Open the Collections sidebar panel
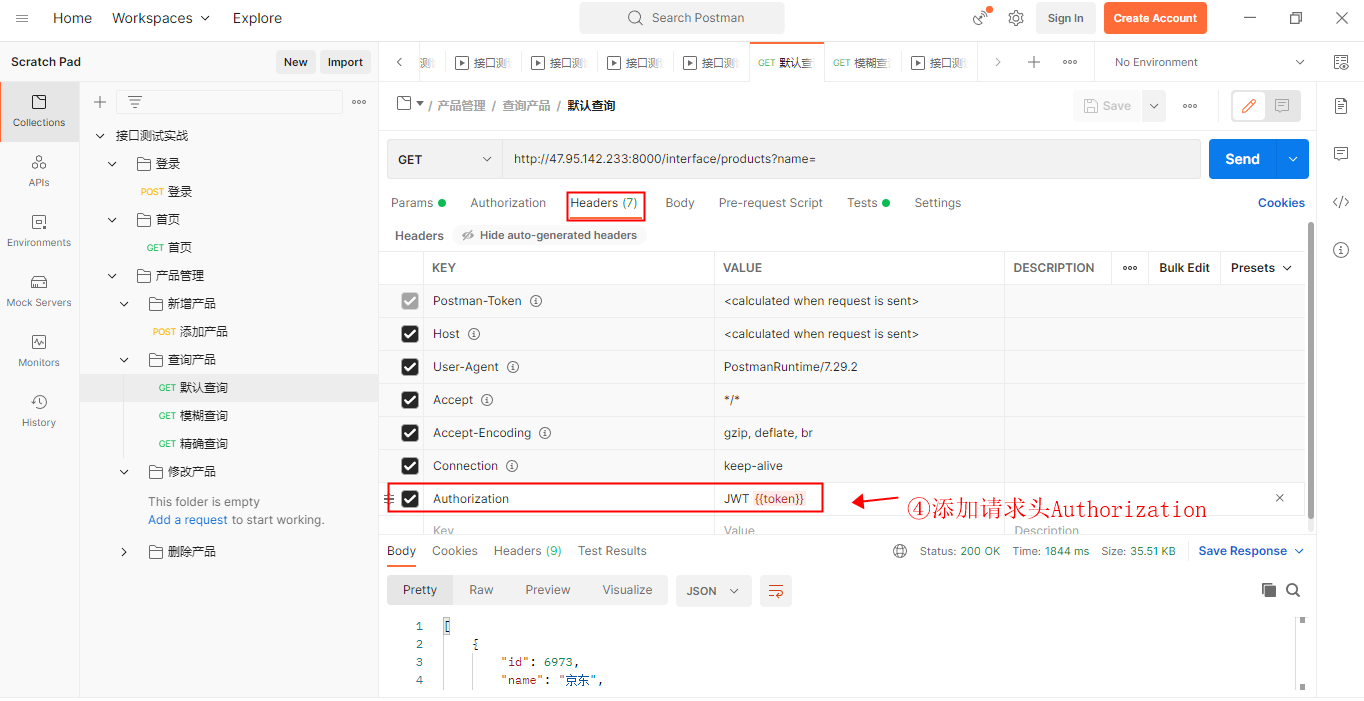The width and height of the screenshot is (1364, 701). pos(39,111)
